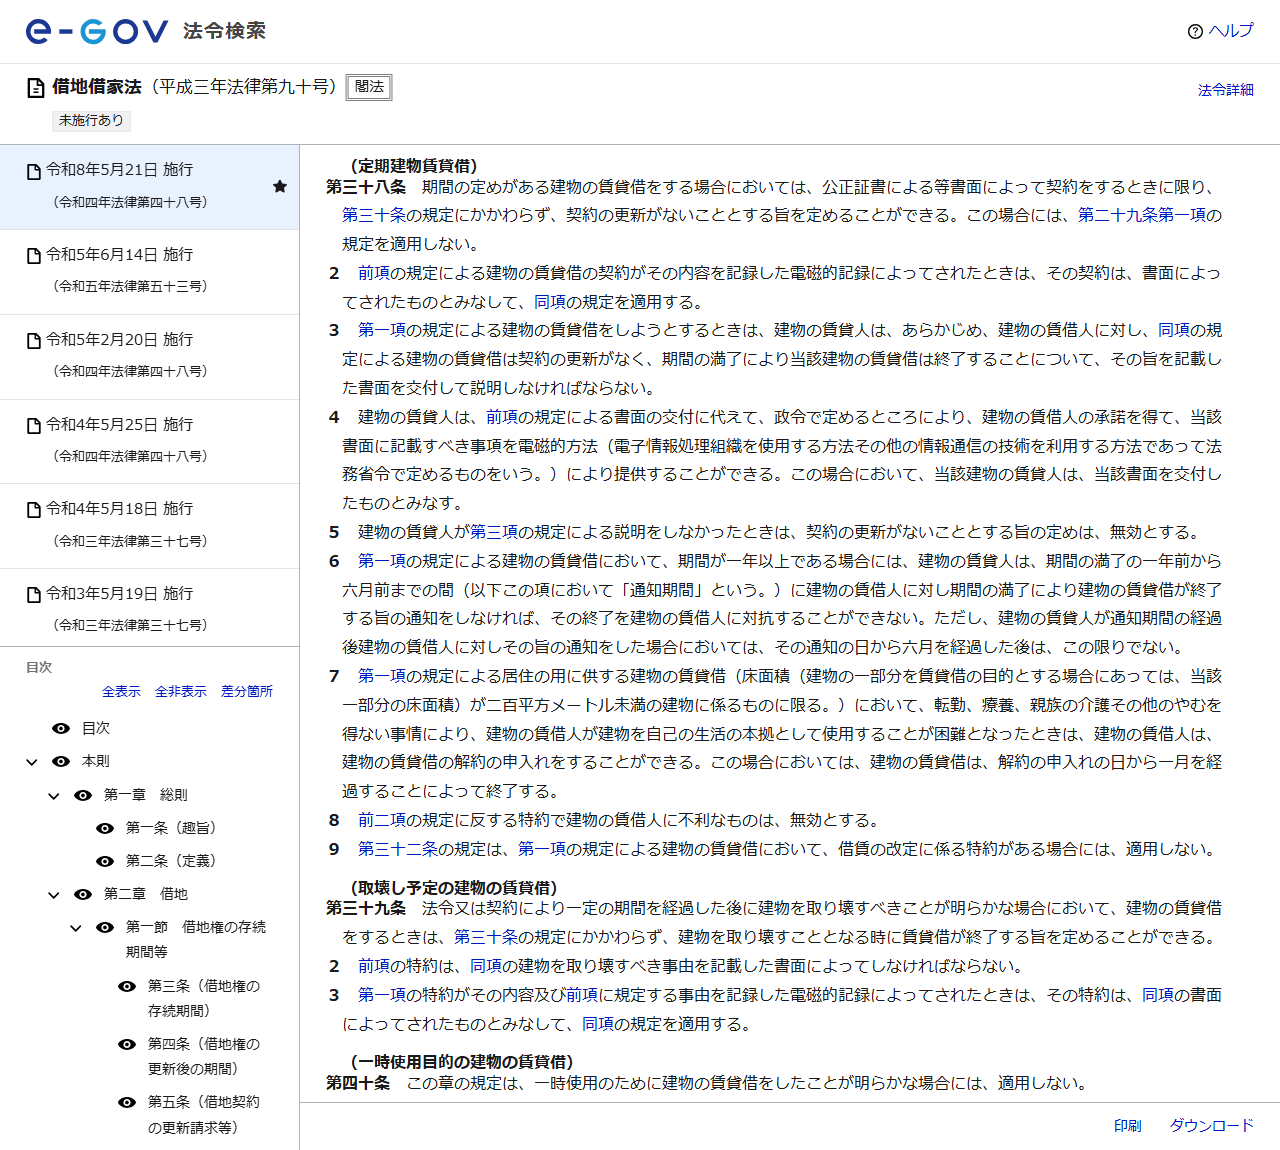Open the 第三十二条 link in paragraph 9

click(398, 849)
